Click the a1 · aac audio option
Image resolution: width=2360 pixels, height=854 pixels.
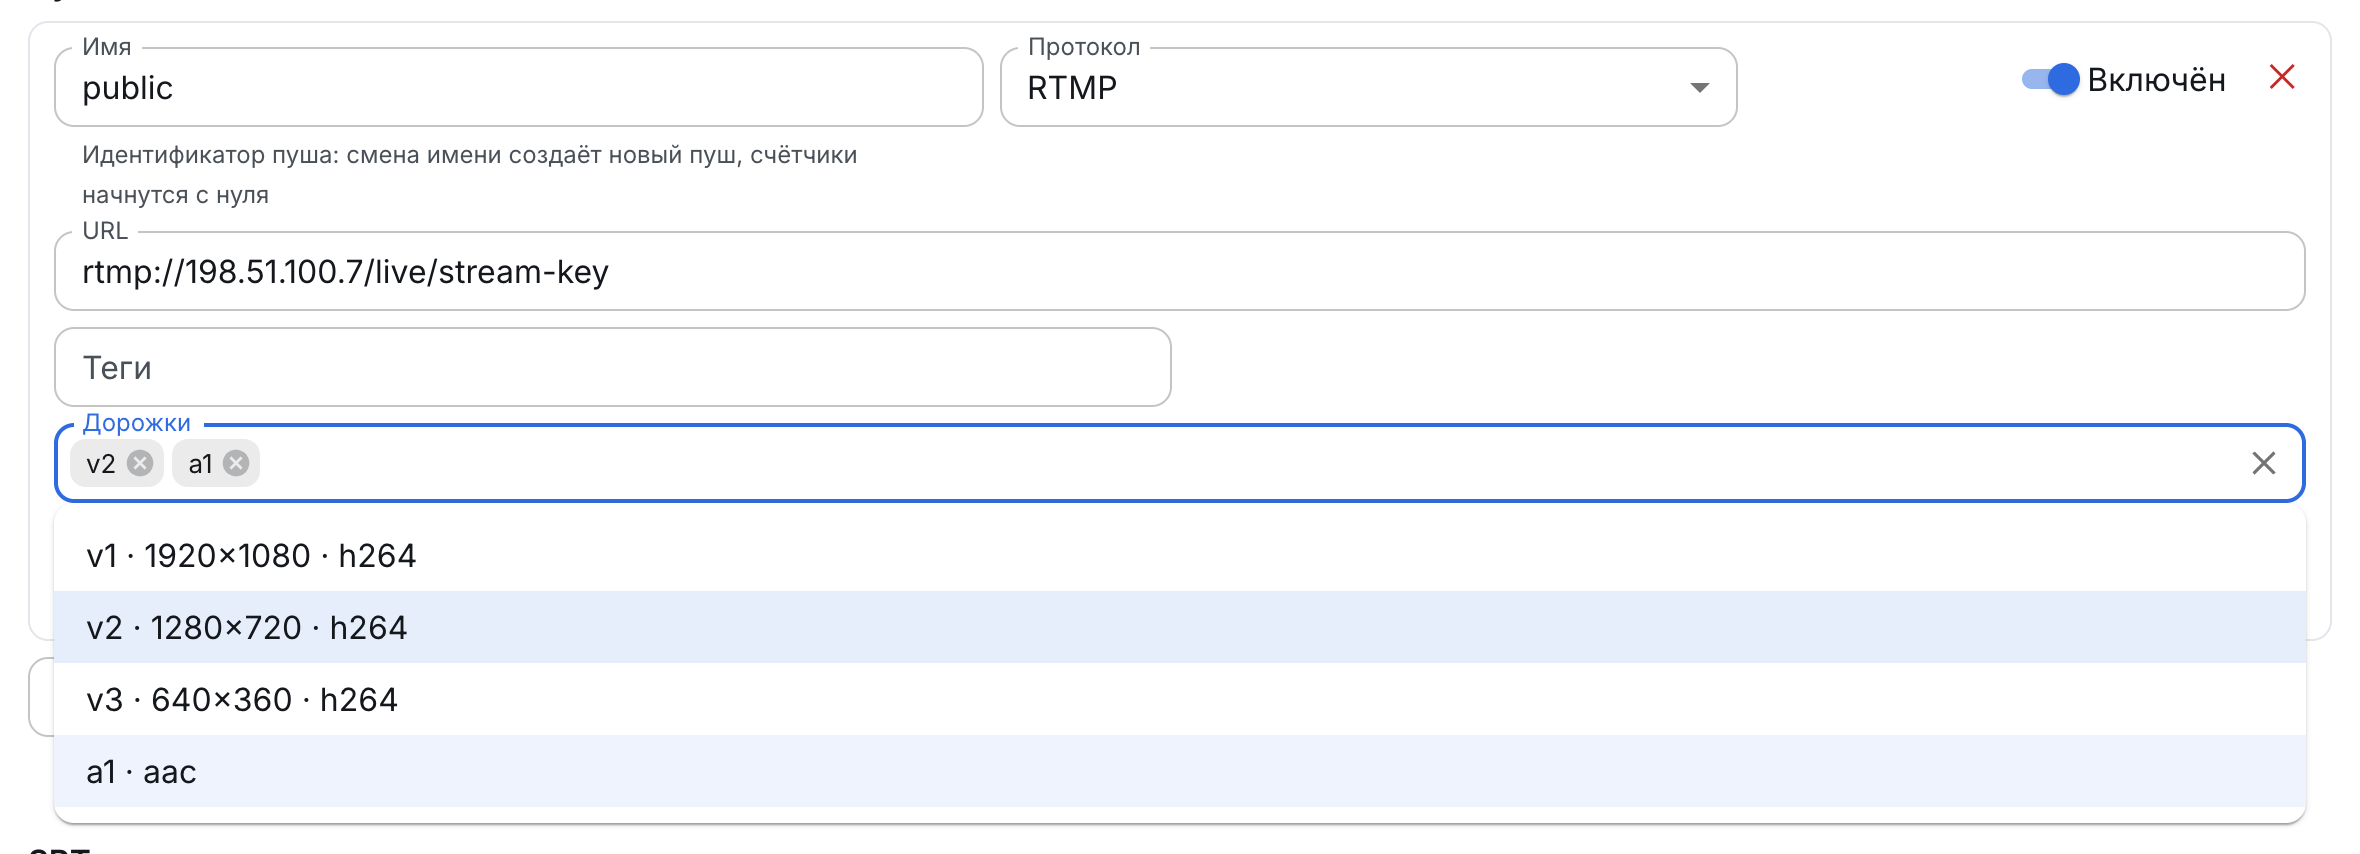coord(1180,771)
